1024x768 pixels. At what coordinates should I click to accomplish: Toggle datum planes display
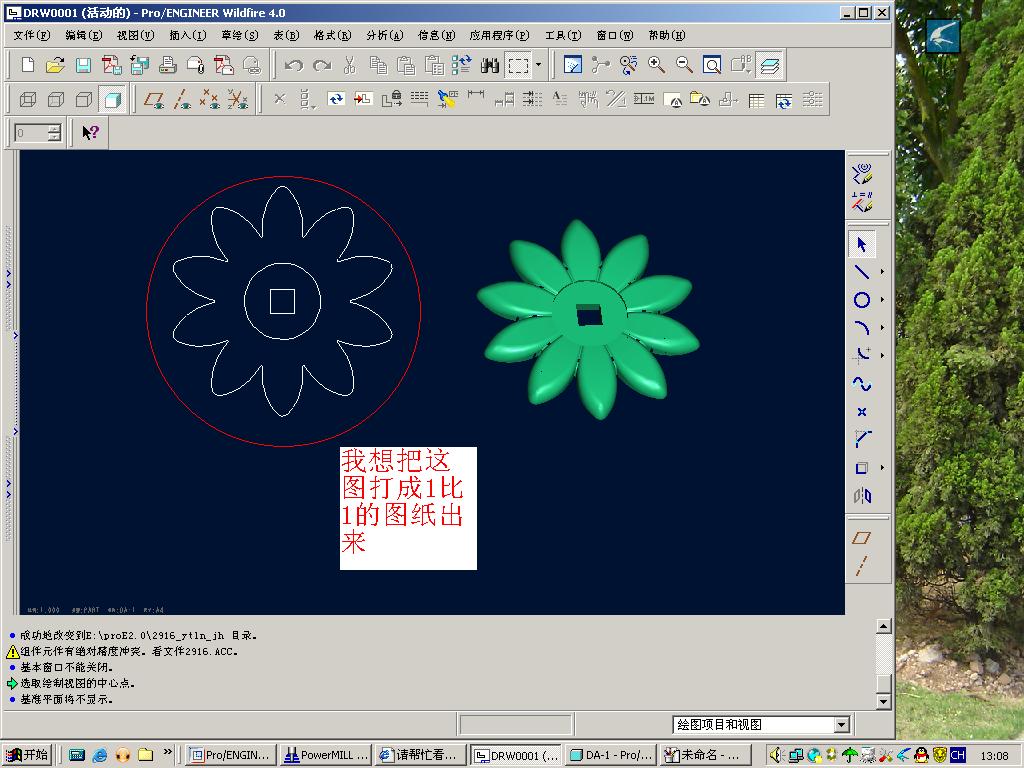(154, 99)
